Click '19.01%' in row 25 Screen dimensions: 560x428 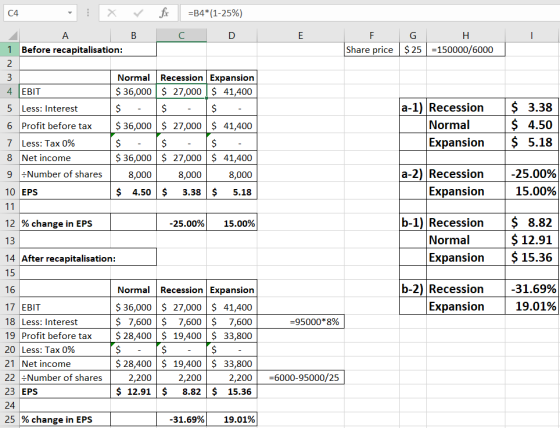tap(232, 419)
